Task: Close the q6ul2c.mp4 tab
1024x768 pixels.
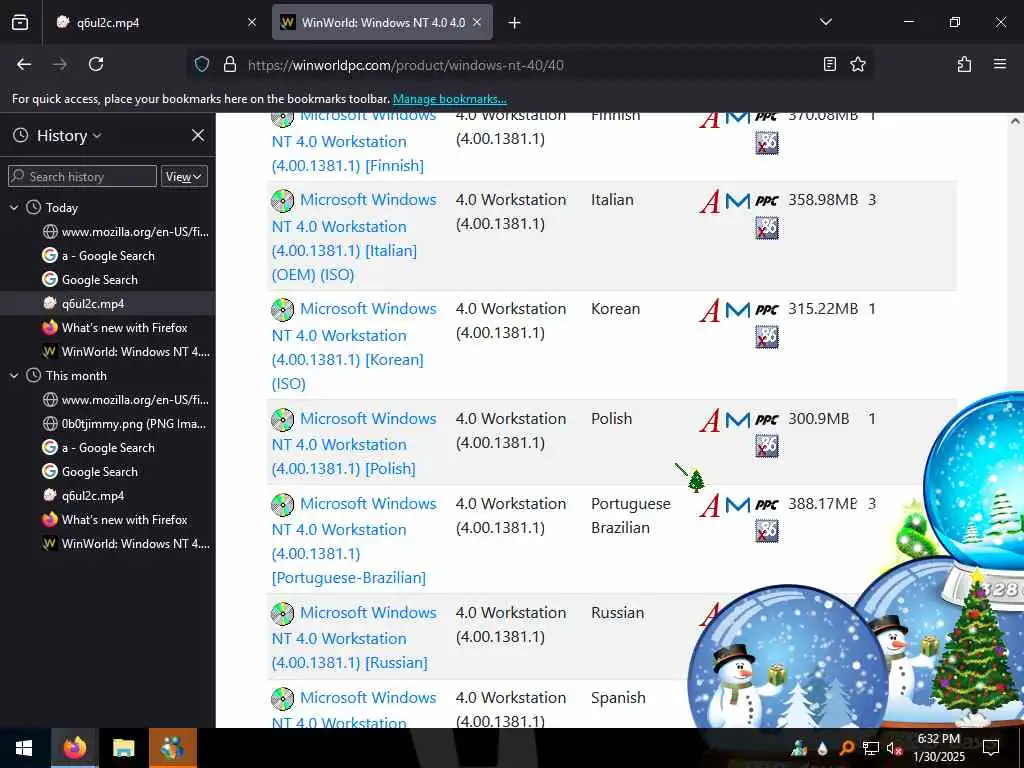Action: click(x=252, y=22)
